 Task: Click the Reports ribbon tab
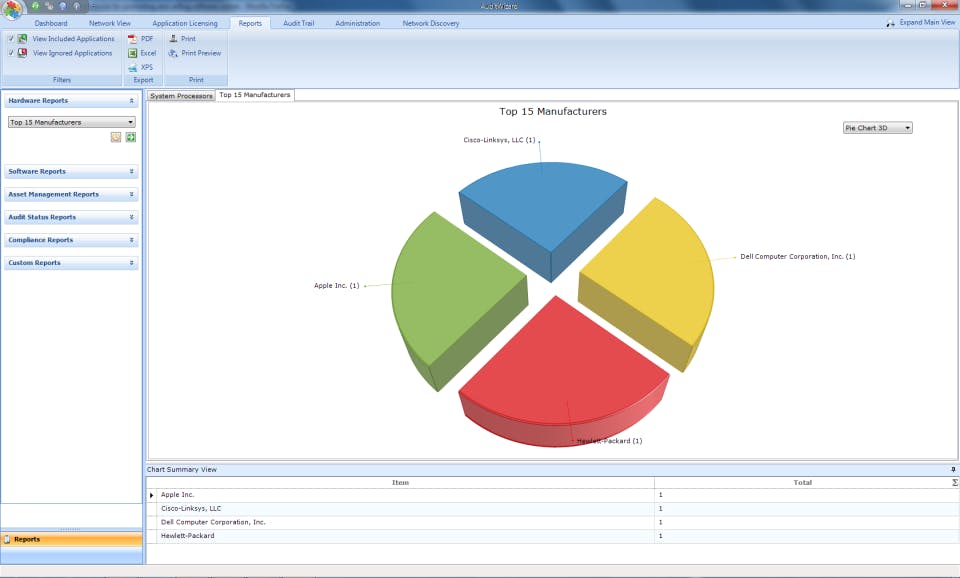point(250,23)
